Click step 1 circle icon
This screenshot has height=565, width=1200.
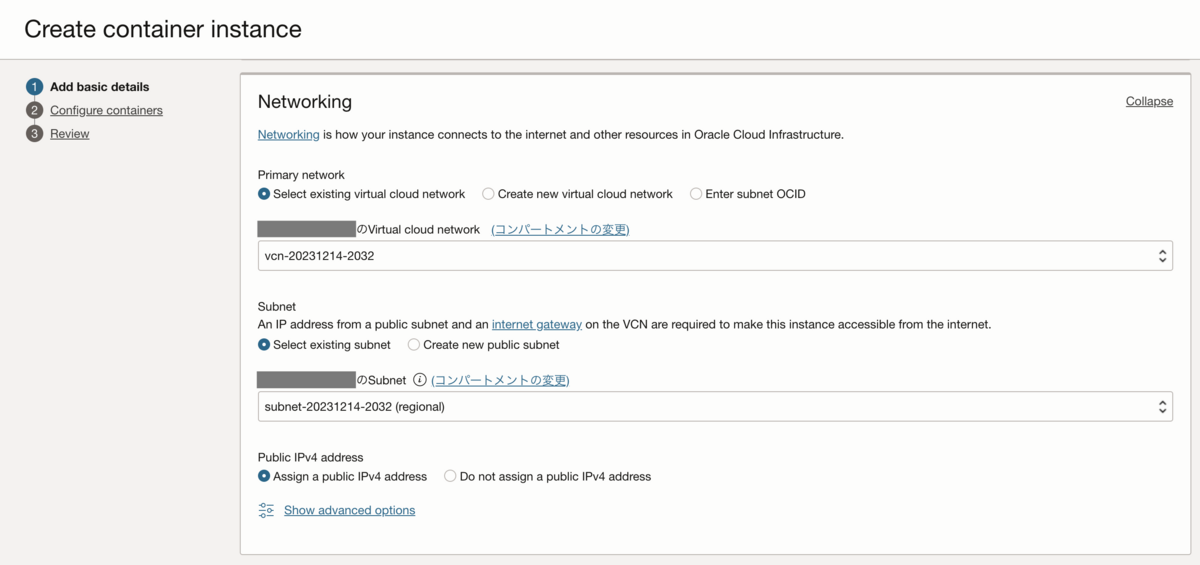tap(35, 87)
